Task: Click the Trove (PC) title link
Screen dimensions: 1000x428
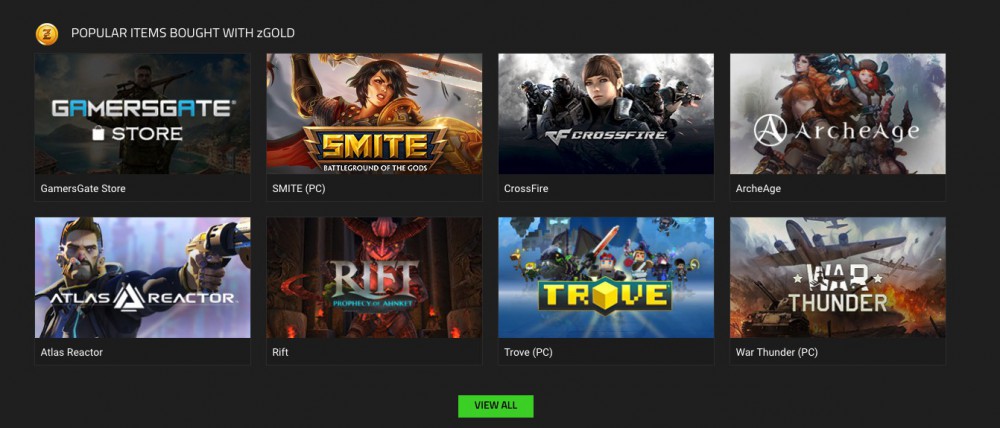Action: point(528,352)
